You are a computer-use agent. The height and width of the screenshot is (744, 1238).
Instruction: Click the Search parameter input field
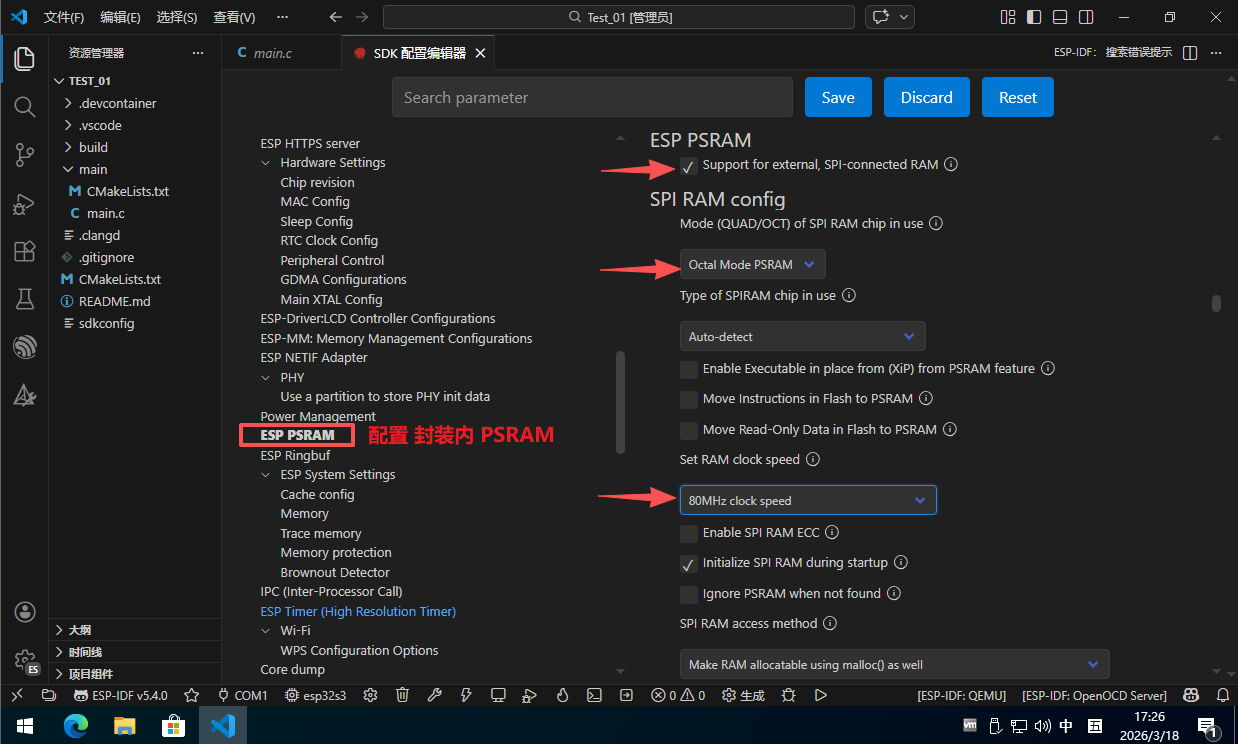click(x=592, y=97)
